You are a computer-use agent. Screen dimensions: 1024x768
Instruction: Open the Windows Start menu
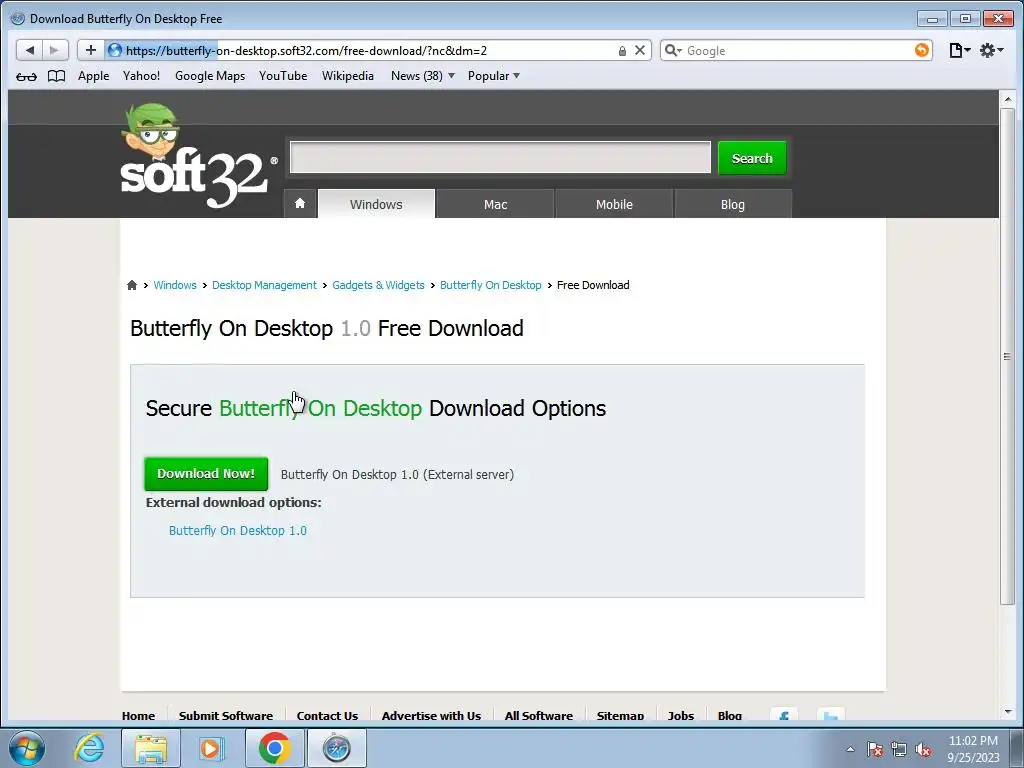[27, 748]
